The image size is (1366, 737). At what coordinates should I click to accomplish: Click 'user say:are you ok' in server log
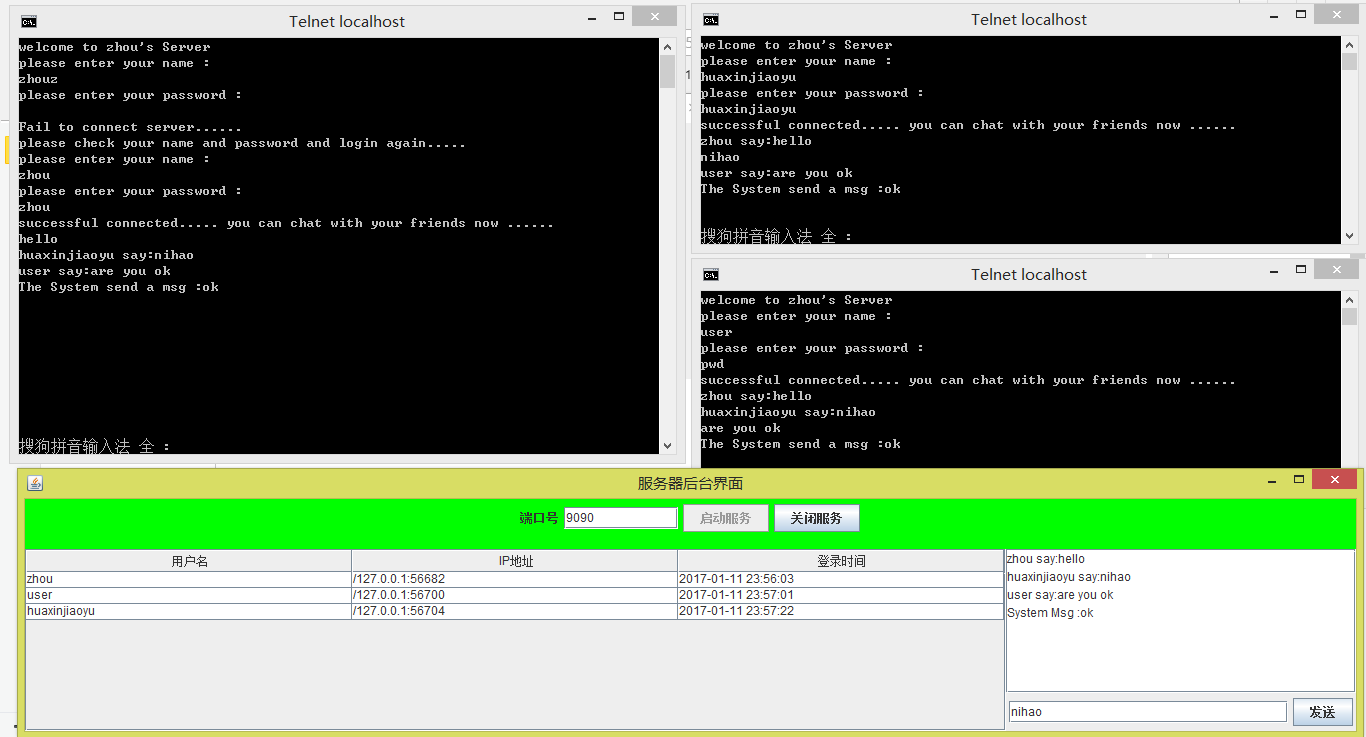(x=1060, y=595)
